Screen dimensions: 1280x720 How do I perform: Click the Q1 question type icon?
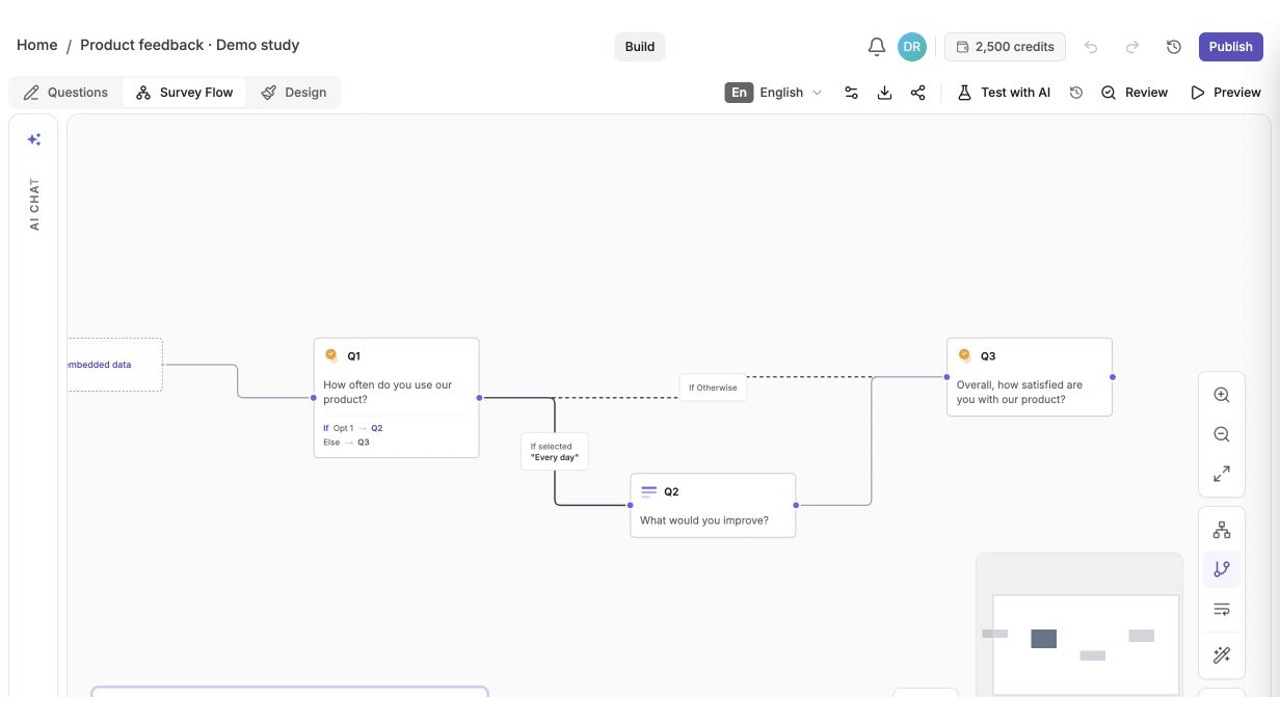(x=331, y=355)
